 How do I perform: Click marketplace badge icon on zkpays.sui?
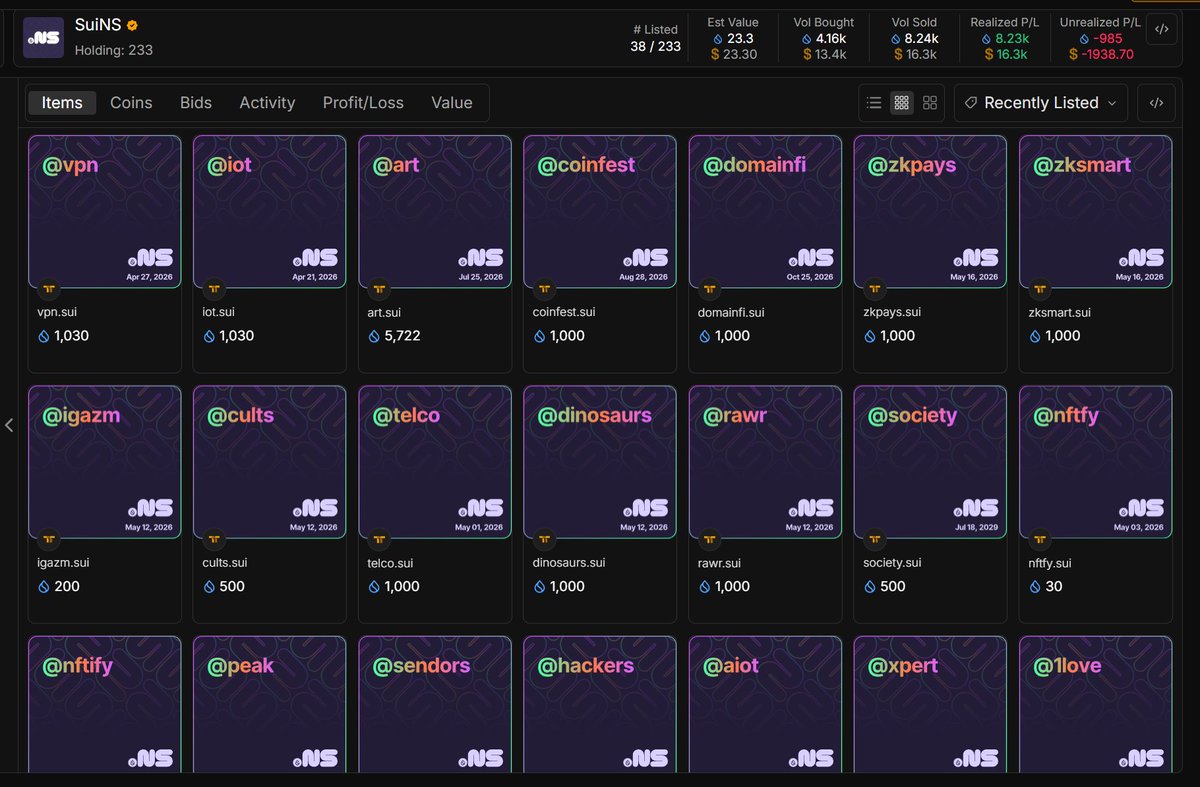(875, 290)
